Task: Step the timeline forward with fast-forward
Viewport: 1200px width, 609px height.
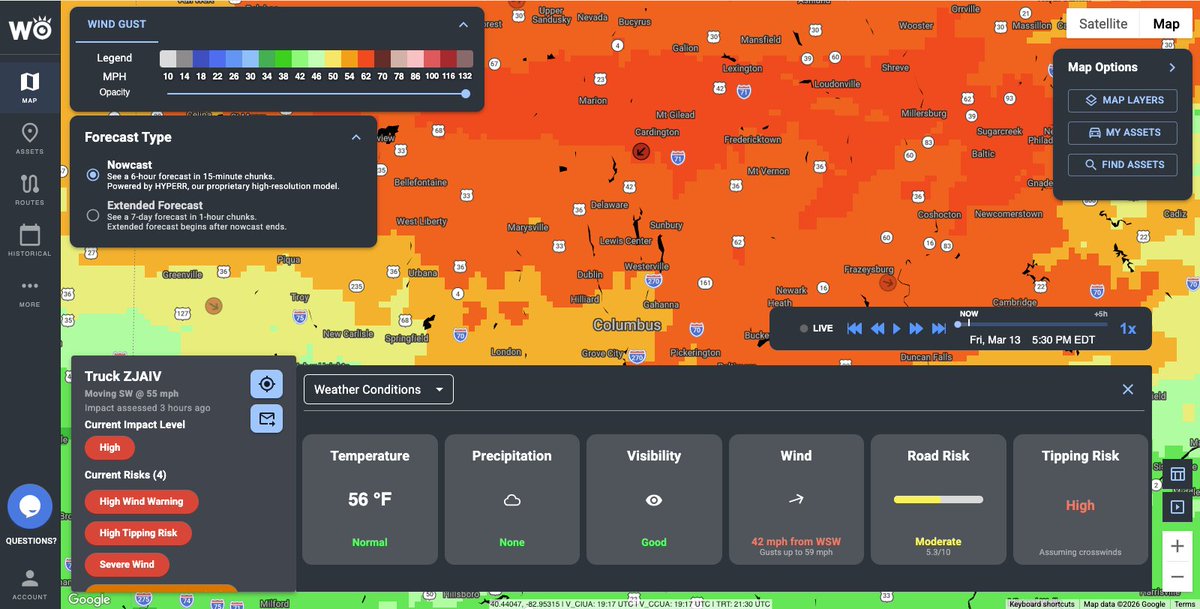Action: pyautogui.click(x=916, y=328)
